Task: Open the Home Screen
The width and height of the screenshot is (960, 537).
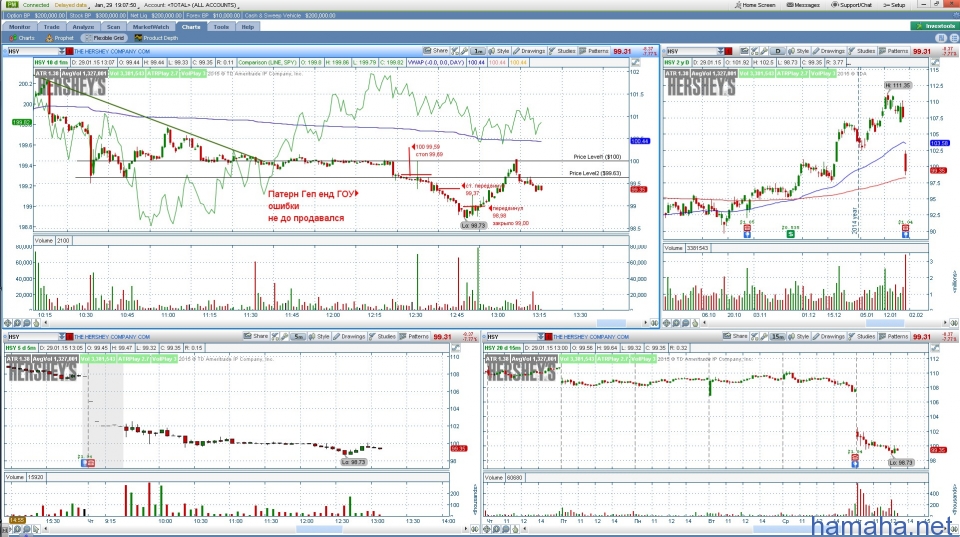Action: [755, 5]
